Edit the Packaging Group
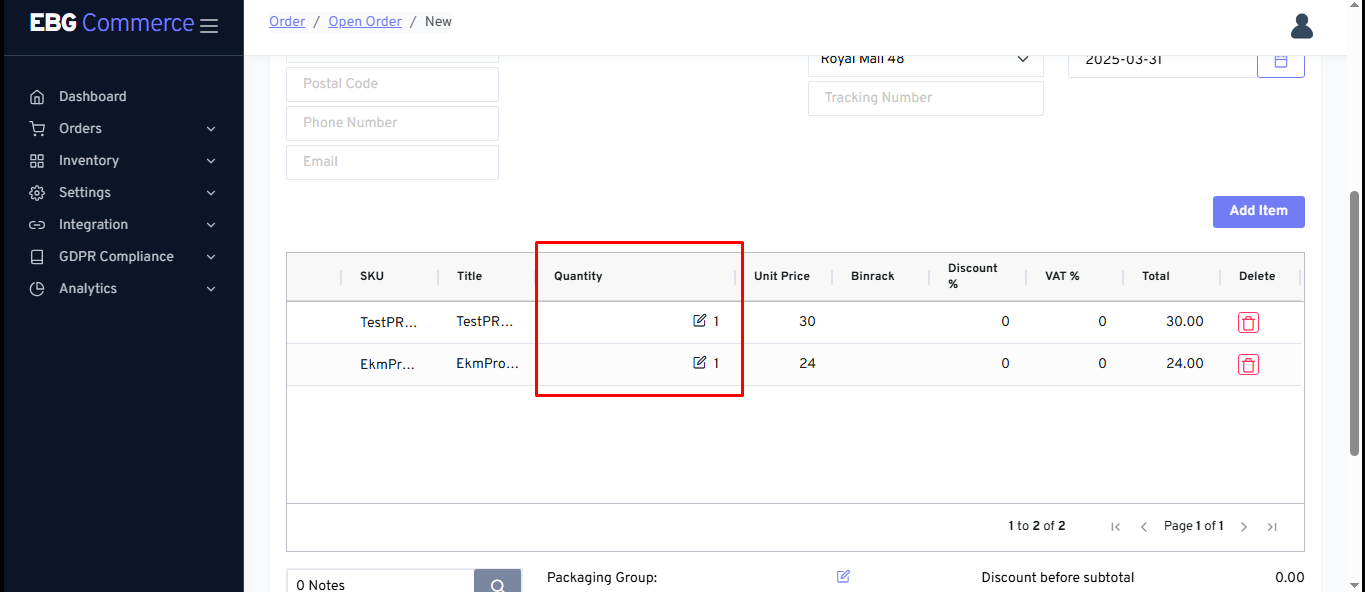 (x=843, y=576)
